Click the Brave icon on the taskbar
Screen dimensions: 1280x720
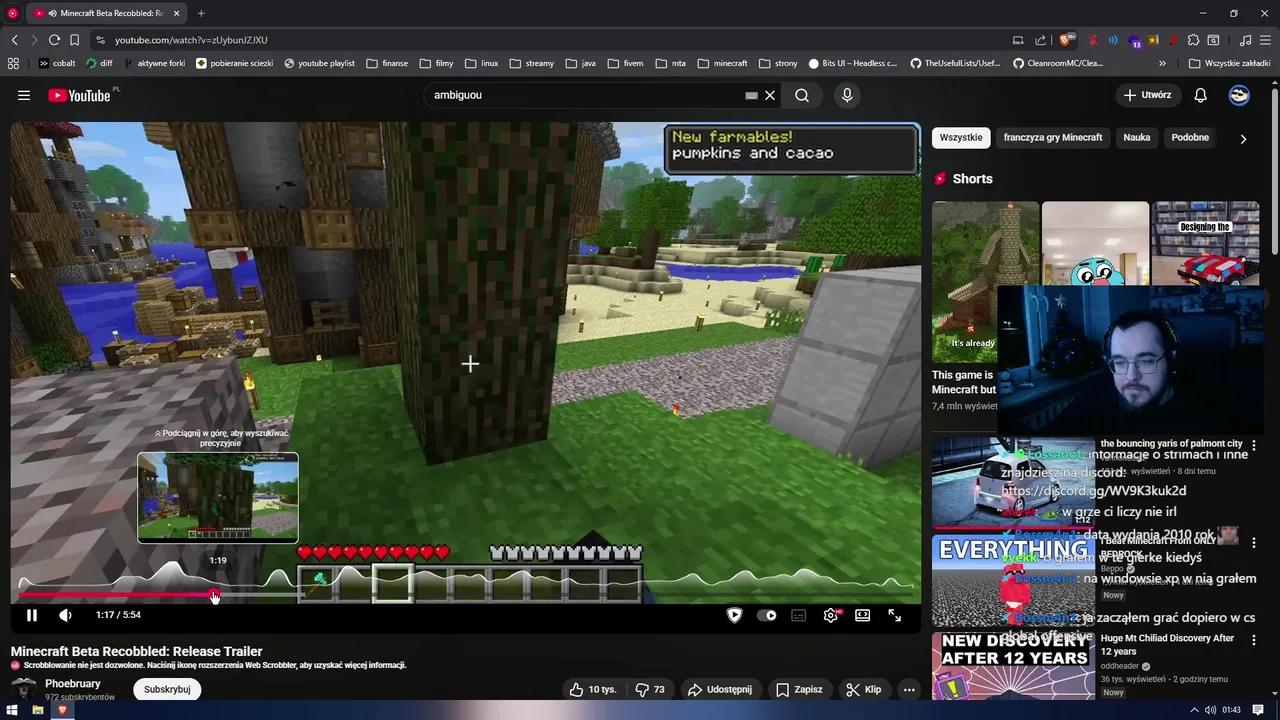pos(62,710)
